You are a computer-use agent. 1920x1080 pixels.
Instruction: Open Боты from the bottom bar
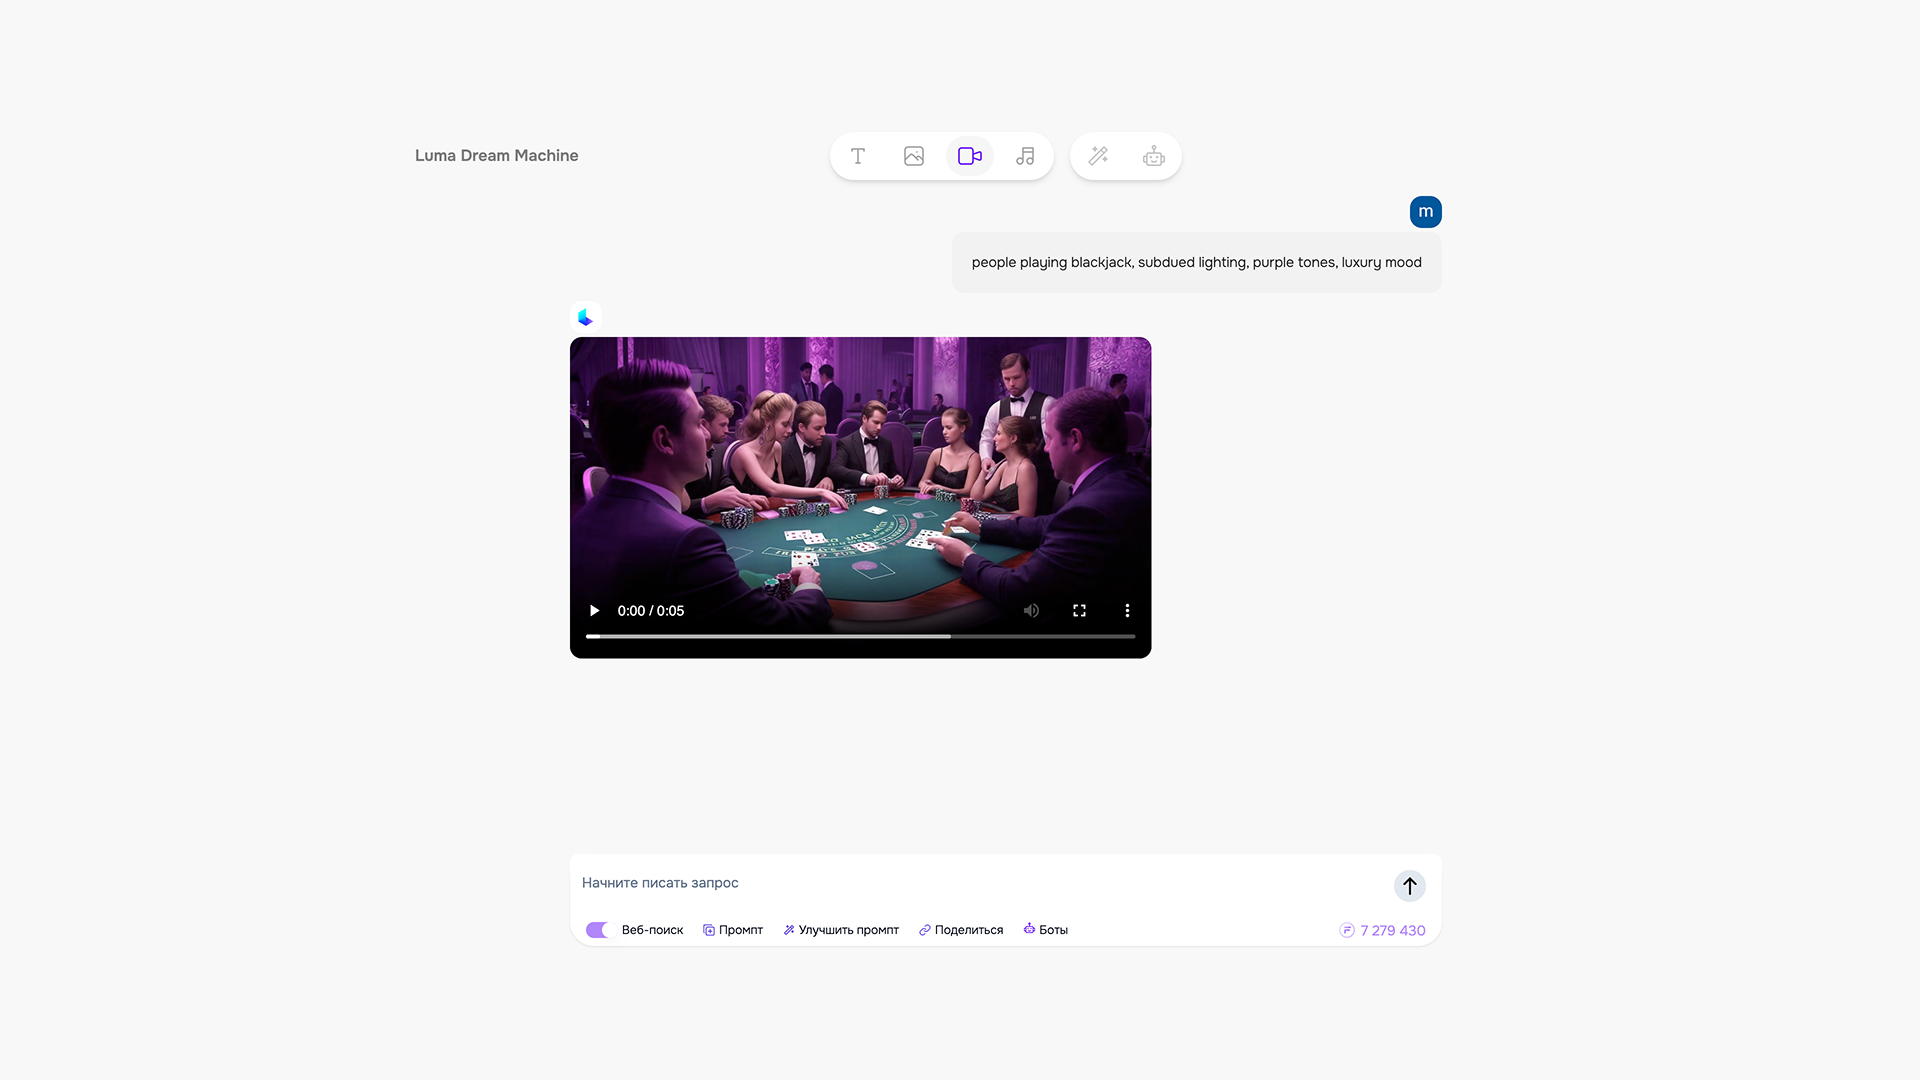click(1046, 930)
